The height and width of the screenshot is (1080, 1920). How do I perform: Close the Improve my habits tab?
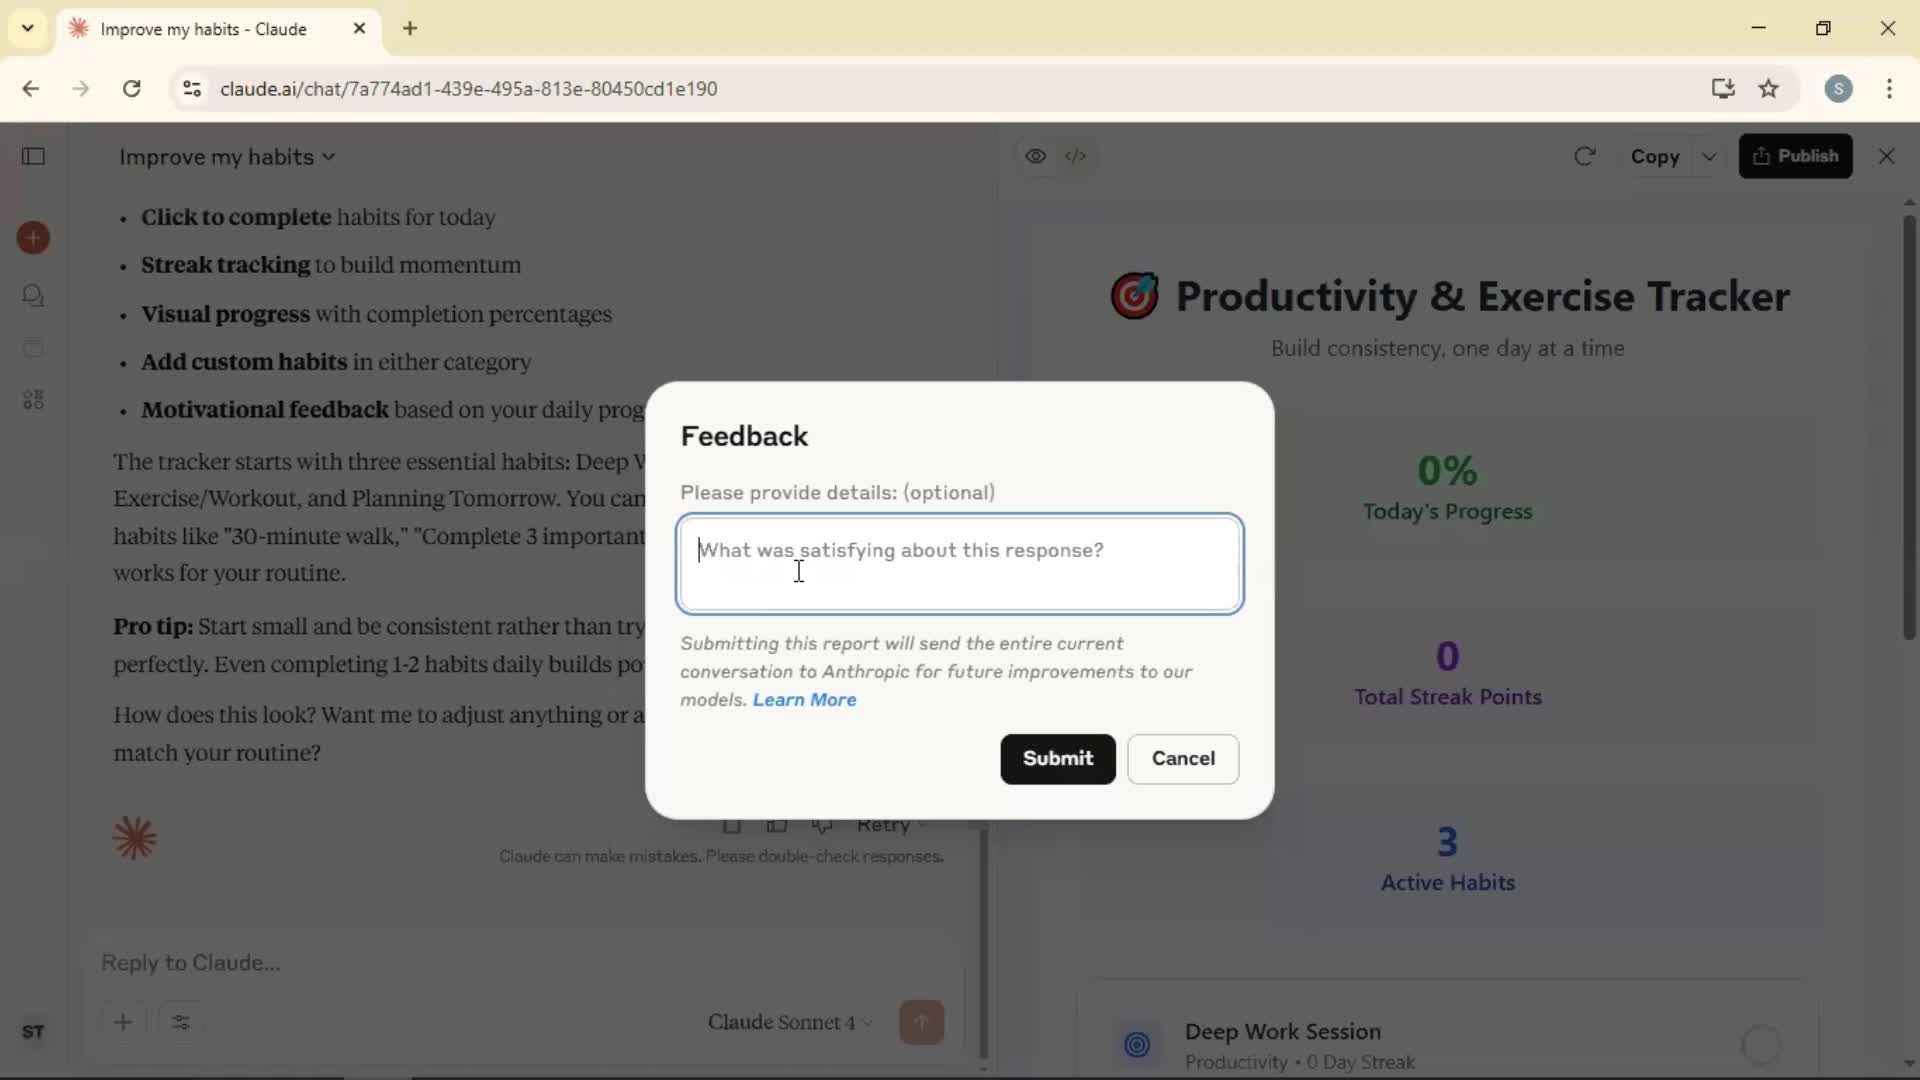coord(359,28)
